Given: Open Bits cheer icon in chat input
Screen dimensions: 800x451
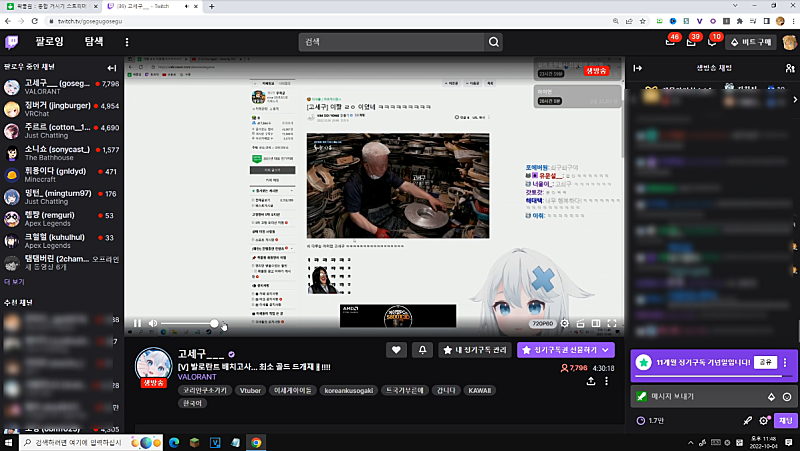Looking at the screenshot, I should coord(771,396).
